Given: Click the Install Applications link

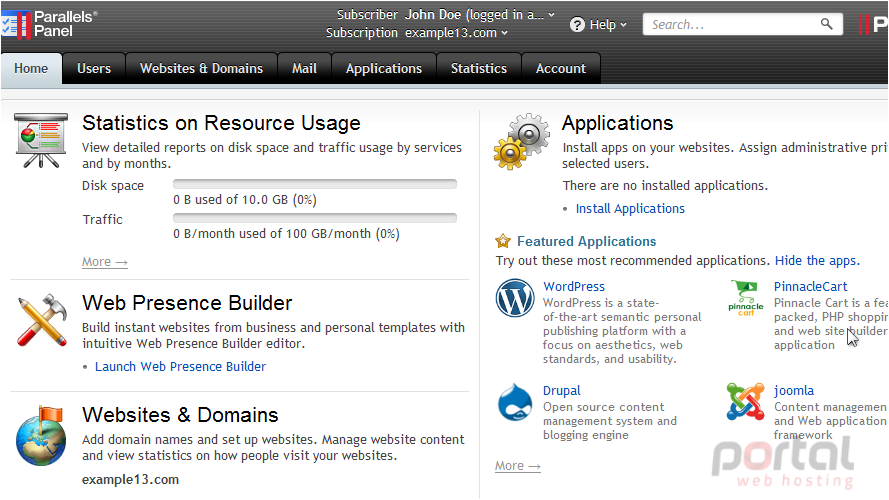Looking at the screenshot, I should point(630,209).
